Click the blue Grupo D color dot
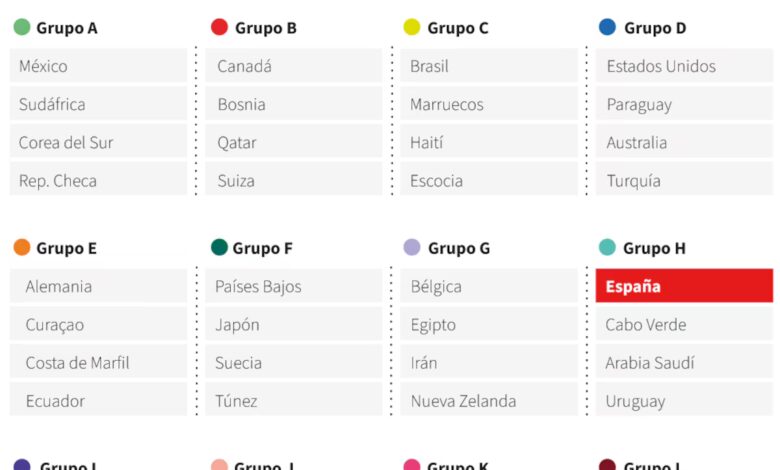 pos(607,27)
